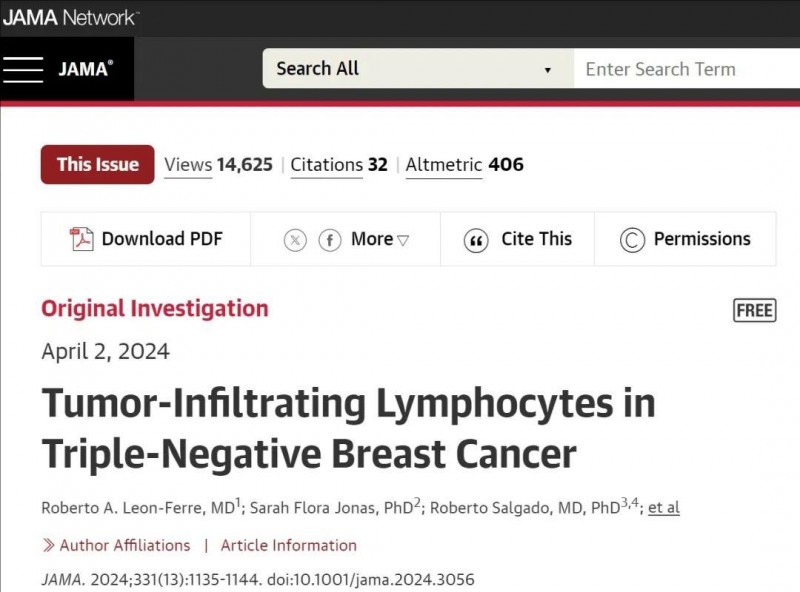The image size is (800, 592).
Task: Expand the More sharing options
Action: pos(380,239)
